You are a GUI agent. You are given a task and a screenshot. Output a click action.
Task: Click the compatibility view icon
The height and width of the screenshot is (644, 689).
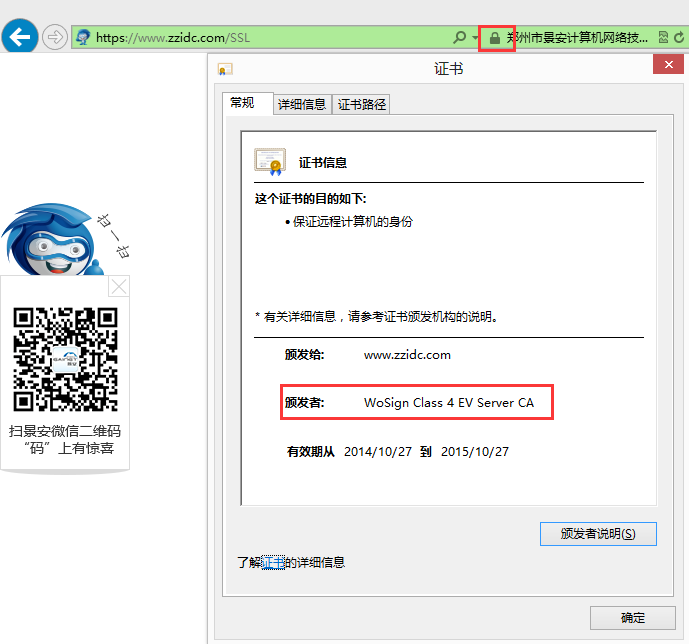click(x=663, y=37)
